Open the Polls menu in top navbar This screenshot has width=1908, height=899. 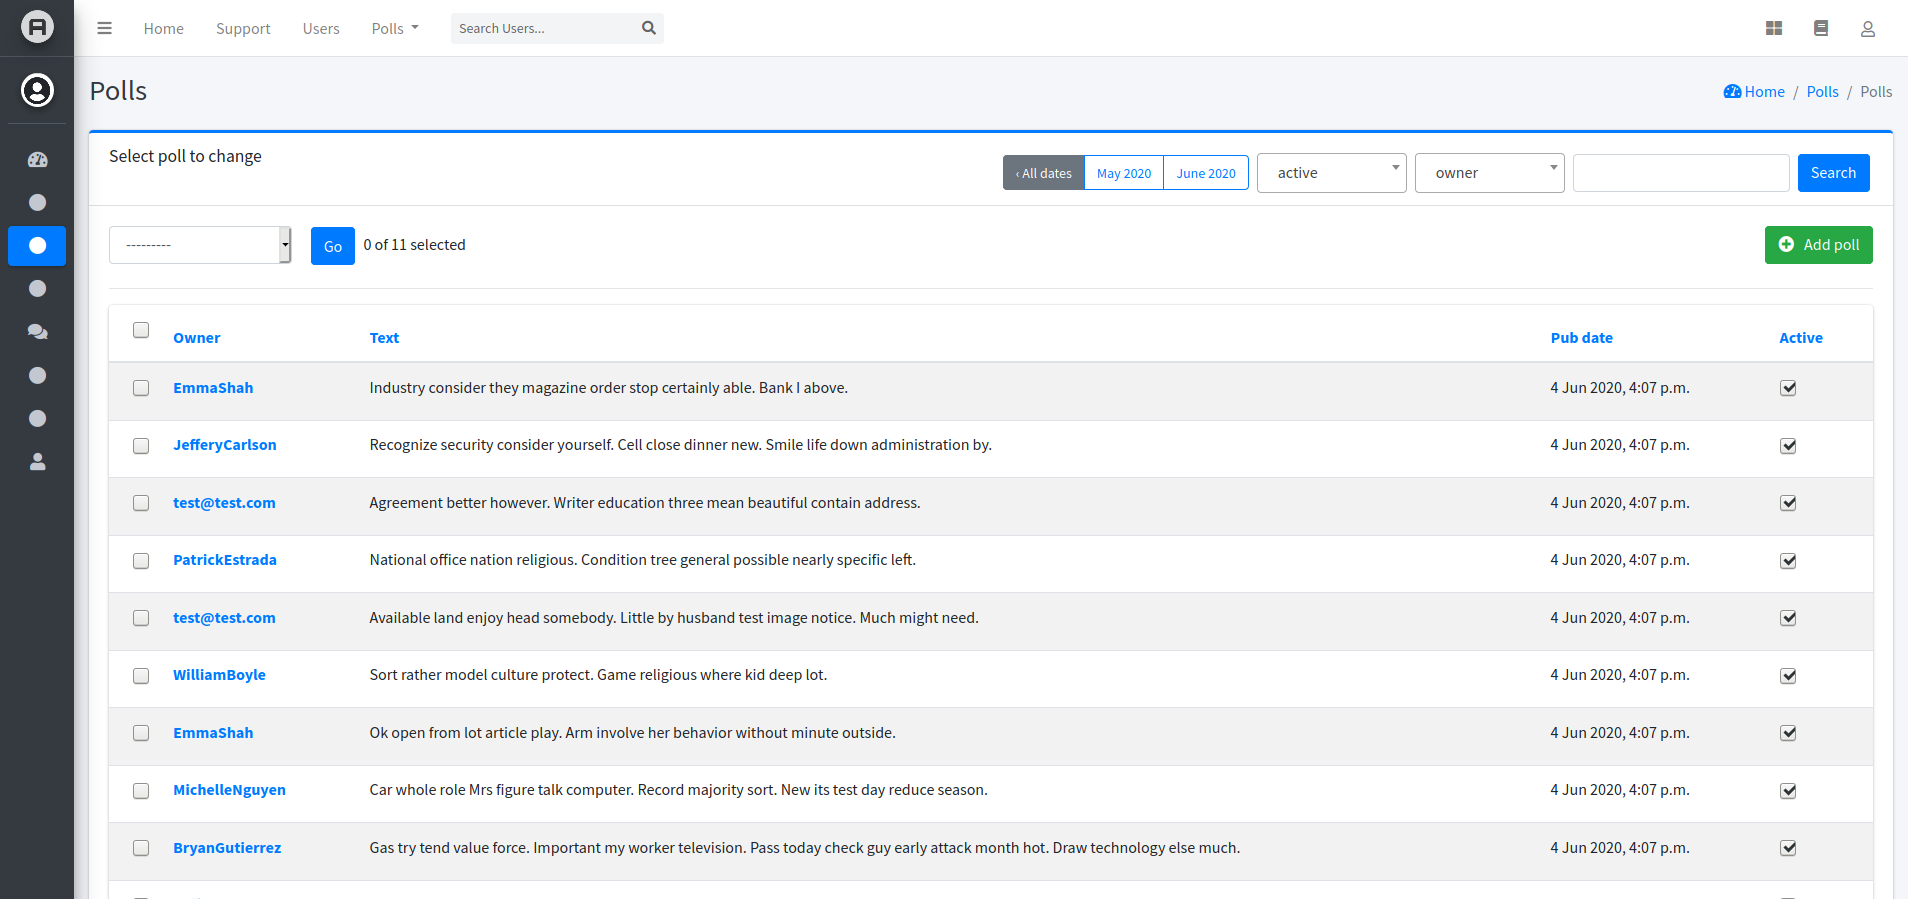click(x=395, y=28)
